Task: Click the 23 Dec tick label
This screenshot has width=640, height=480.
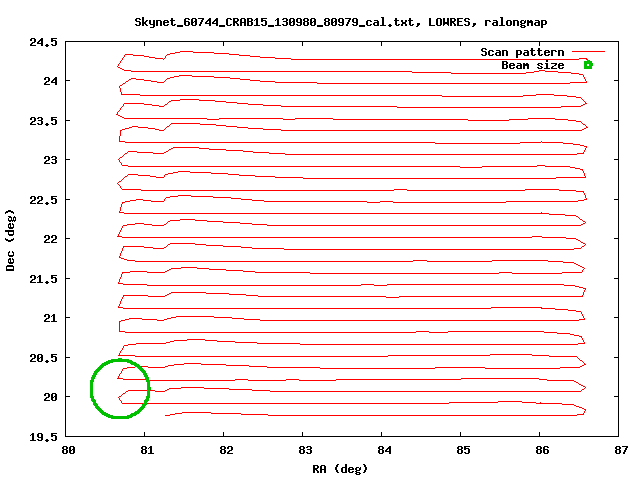Action: [51, 160]
